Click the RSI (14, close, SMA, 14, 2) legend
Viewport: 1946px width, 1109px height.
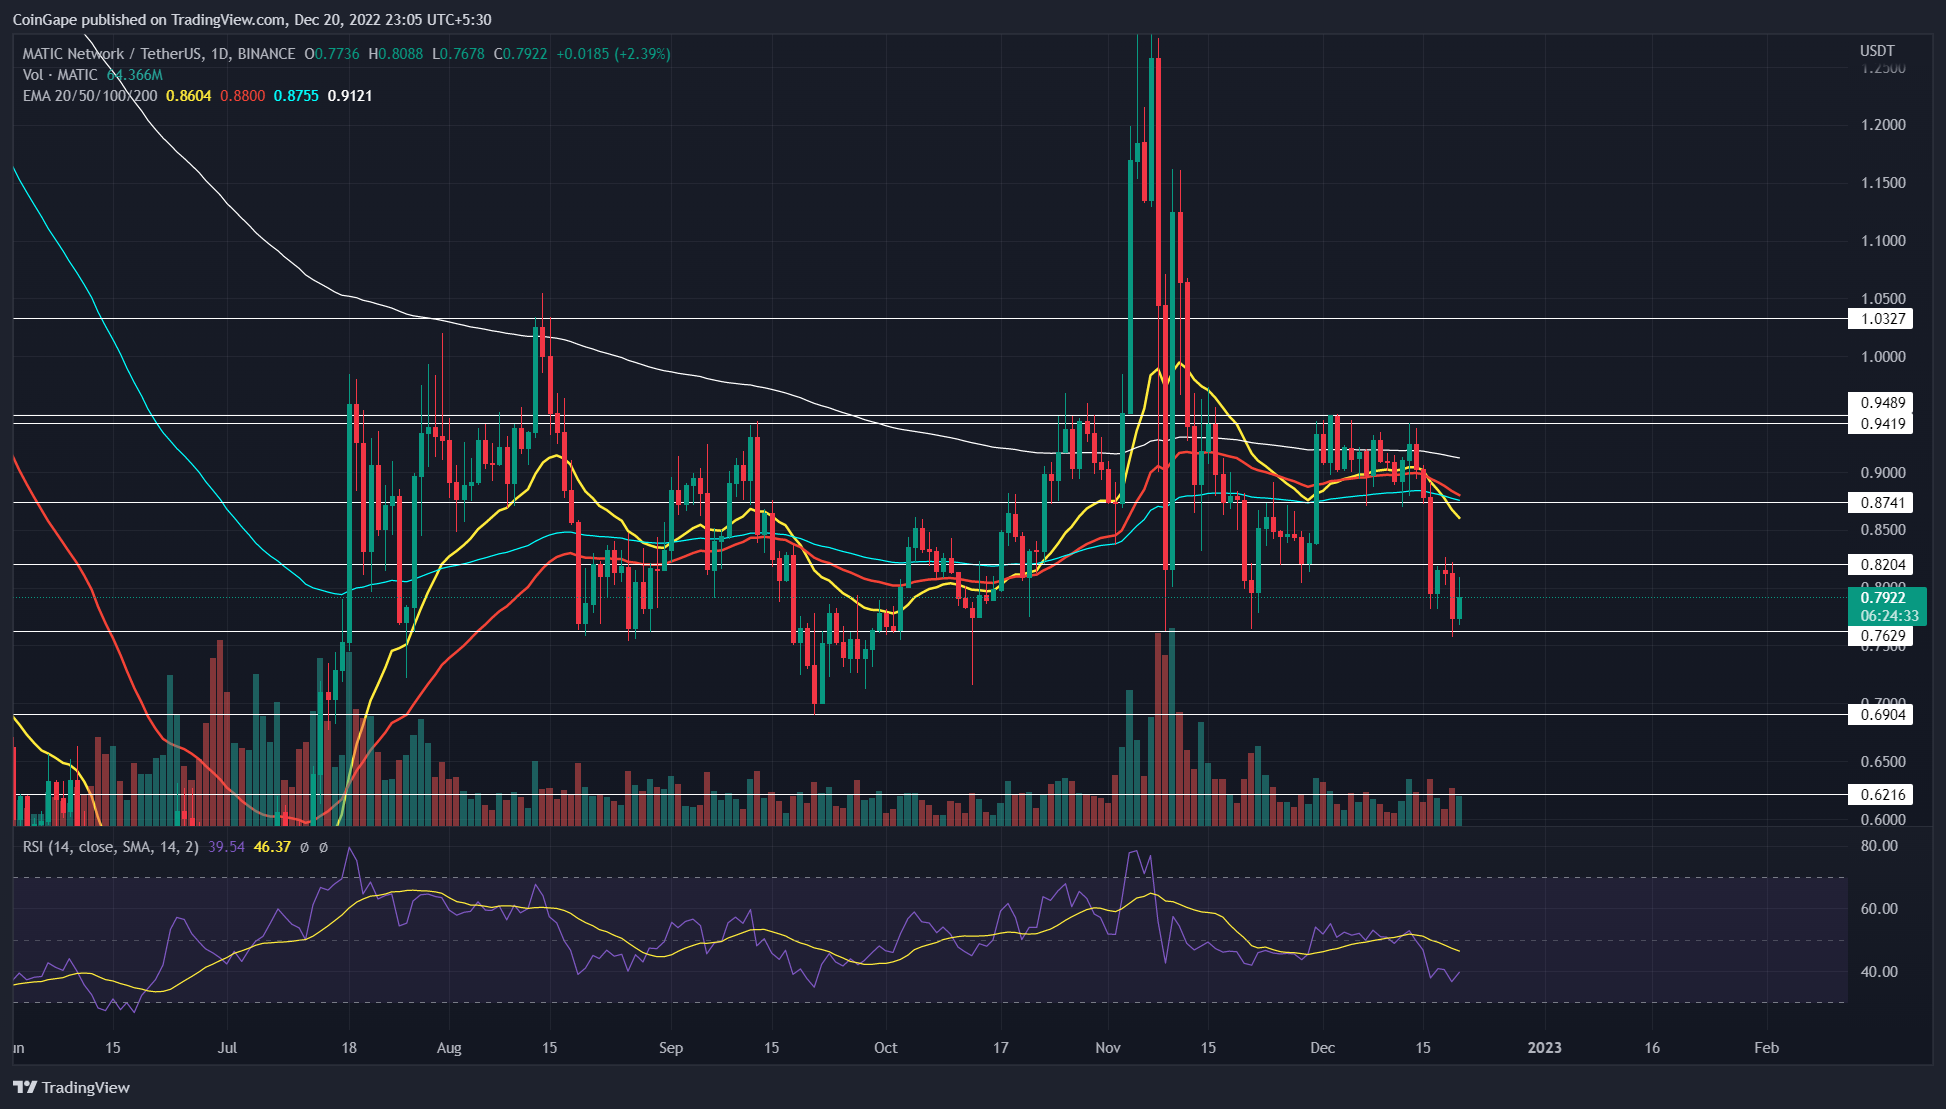coord(111,847)
